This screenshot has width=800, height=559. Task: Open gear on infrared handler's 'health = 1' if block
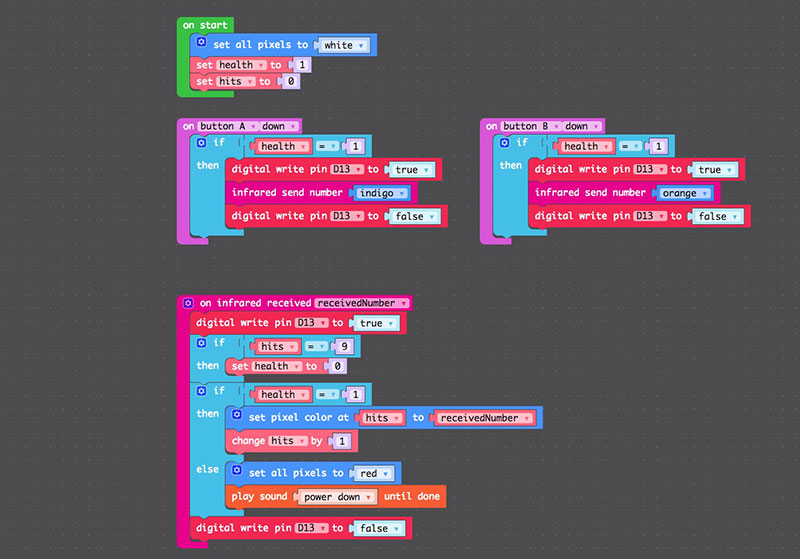200,392
